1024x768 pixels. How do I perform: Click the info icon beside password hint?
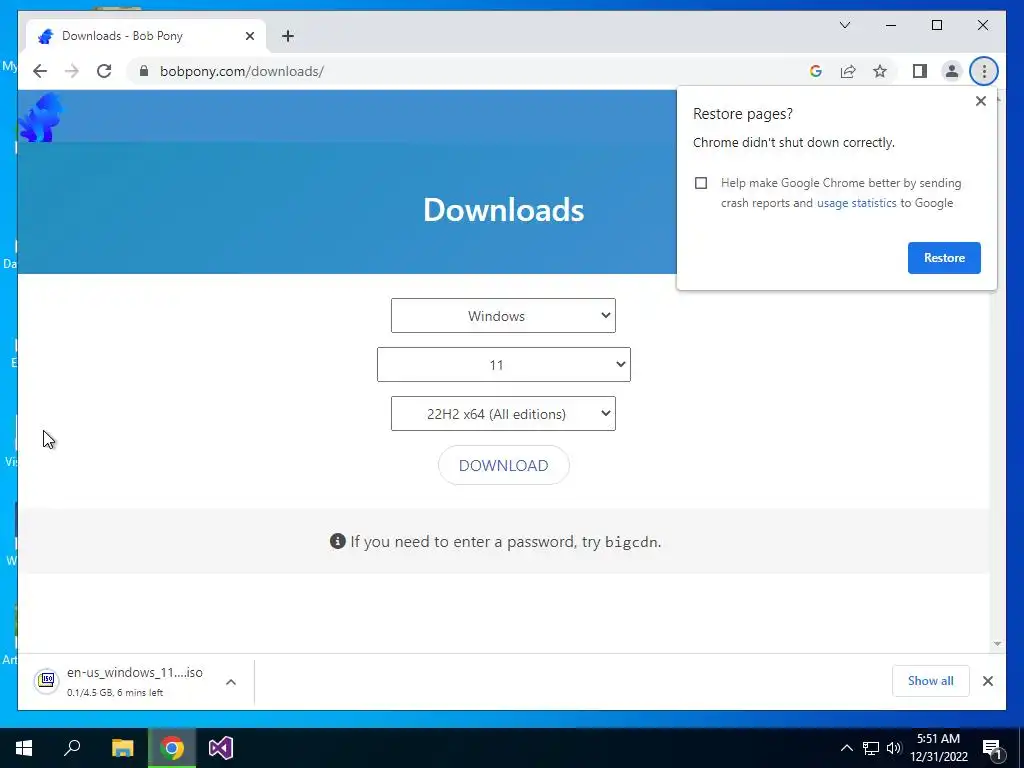click(x=337, y=541)
